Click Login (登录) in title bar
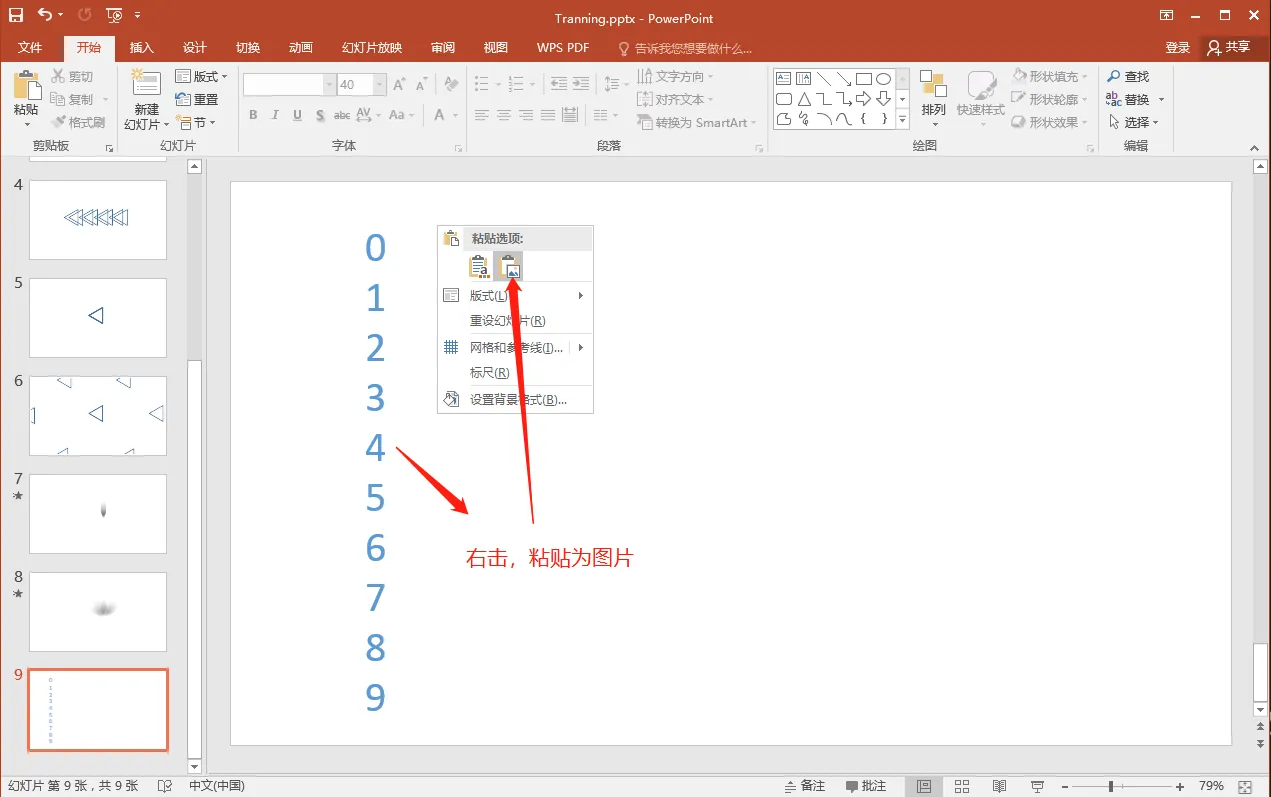This screenshot has height=797, width=1271. point(1178,48)
